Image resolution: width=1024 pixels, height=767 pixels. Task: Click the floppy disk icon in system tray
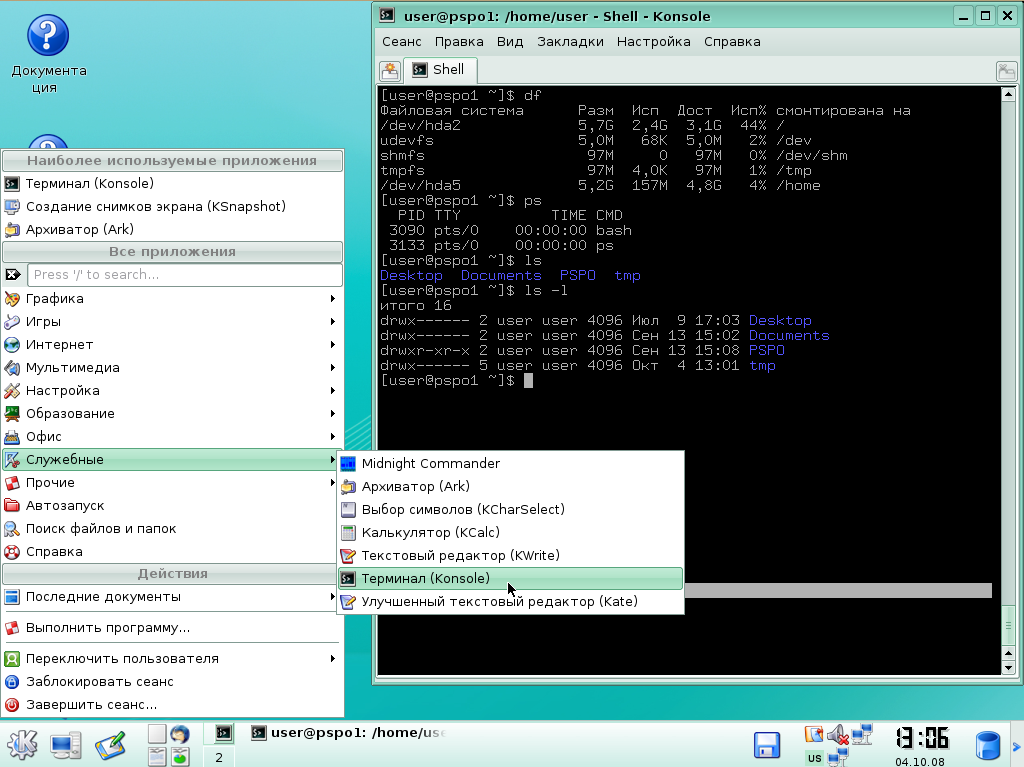tap(766, 744)
